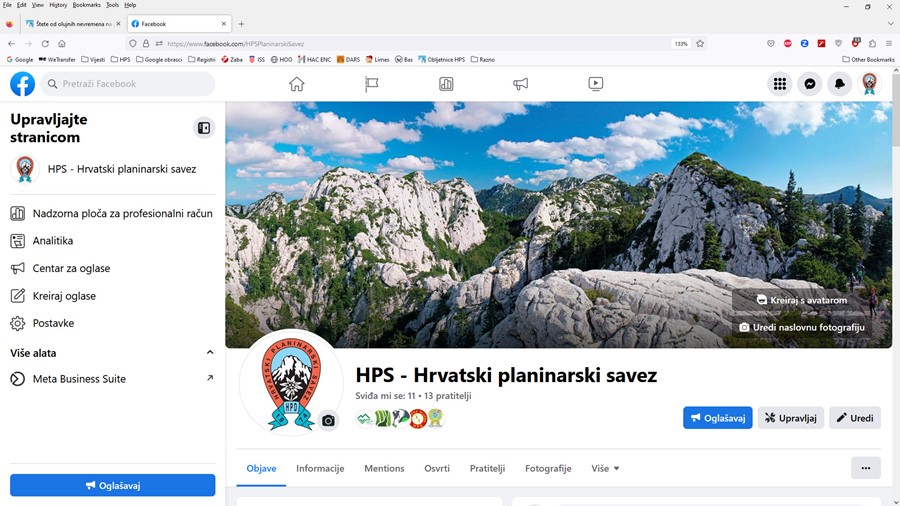Viewport: 900px width, 506px height.
Task: Open the browser File menu
Action: [x=7, y=5]
